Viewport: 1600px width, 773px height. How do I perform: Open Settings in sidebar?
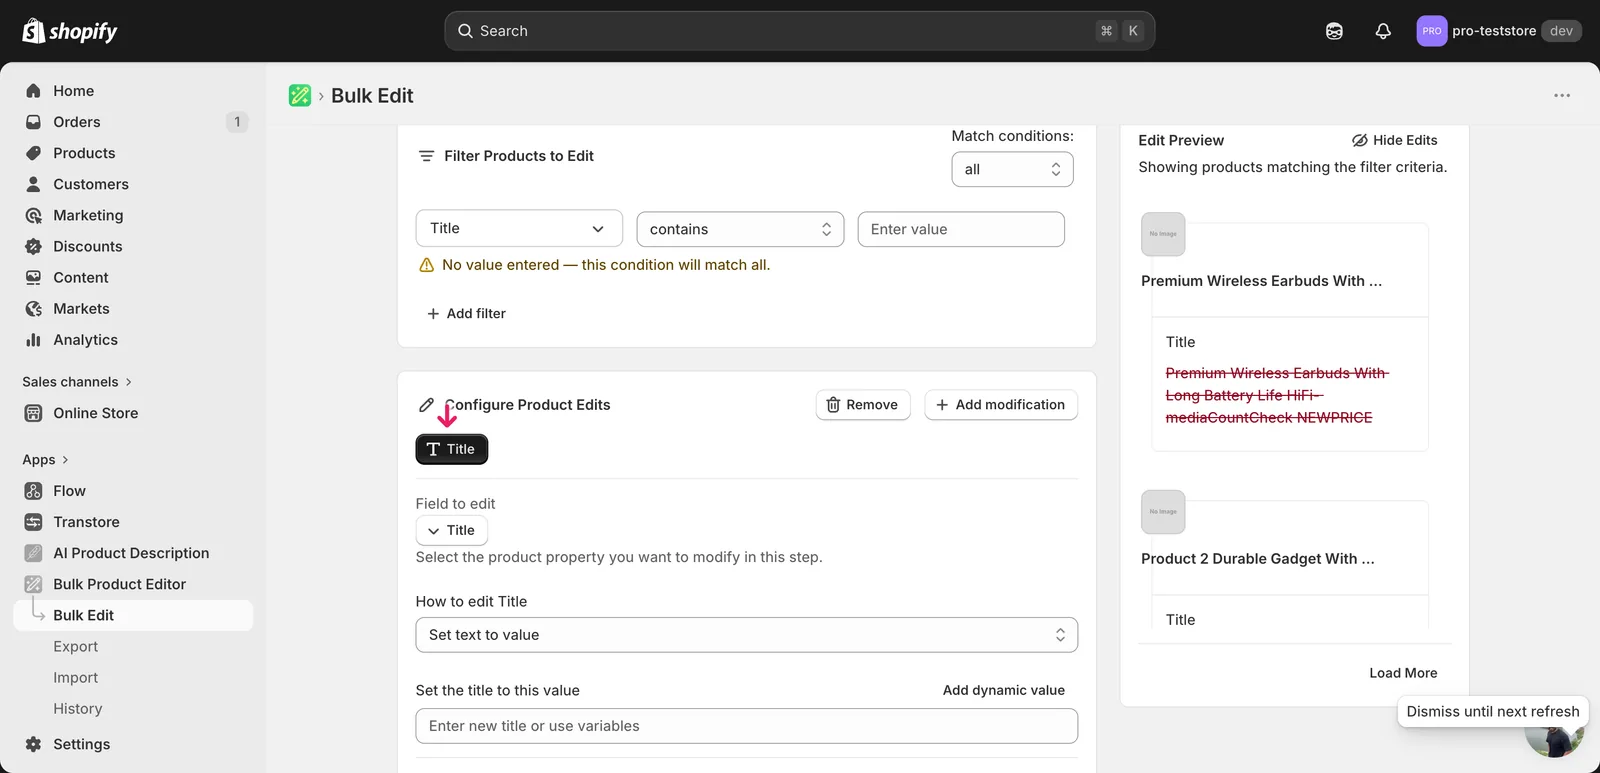81,744
